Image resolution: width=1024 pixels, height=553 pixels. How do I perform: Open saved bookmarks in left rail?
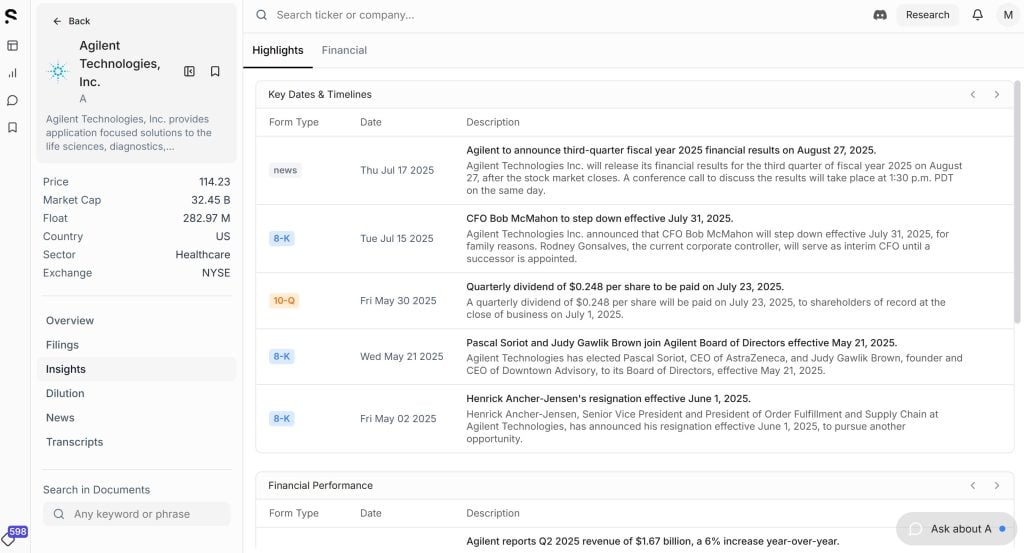click(12, 127)
